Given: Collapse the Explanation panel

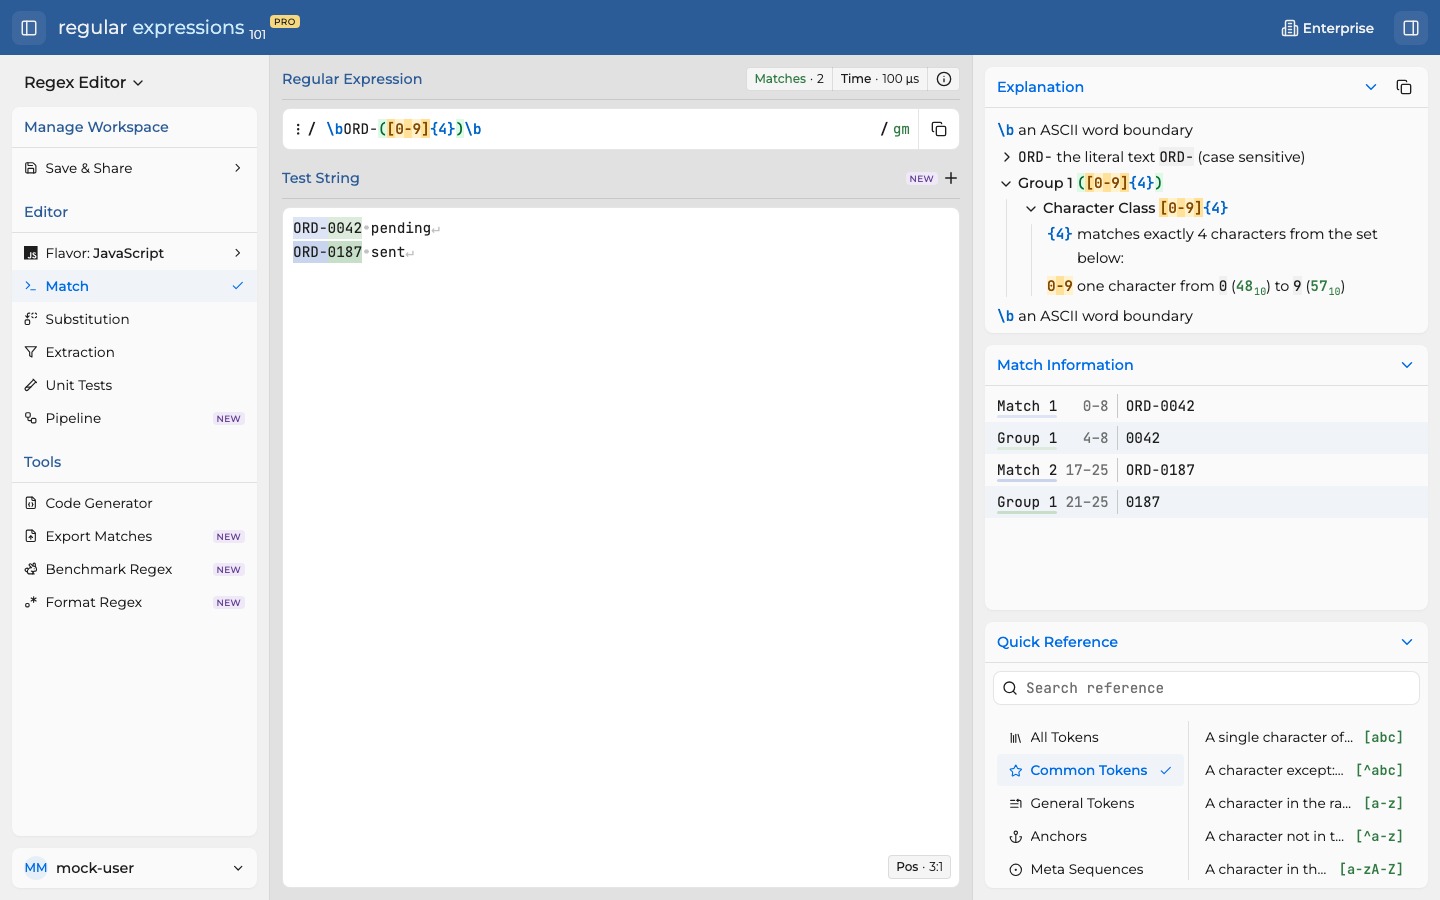Looking at the screenshot, I should (1371, 87).
